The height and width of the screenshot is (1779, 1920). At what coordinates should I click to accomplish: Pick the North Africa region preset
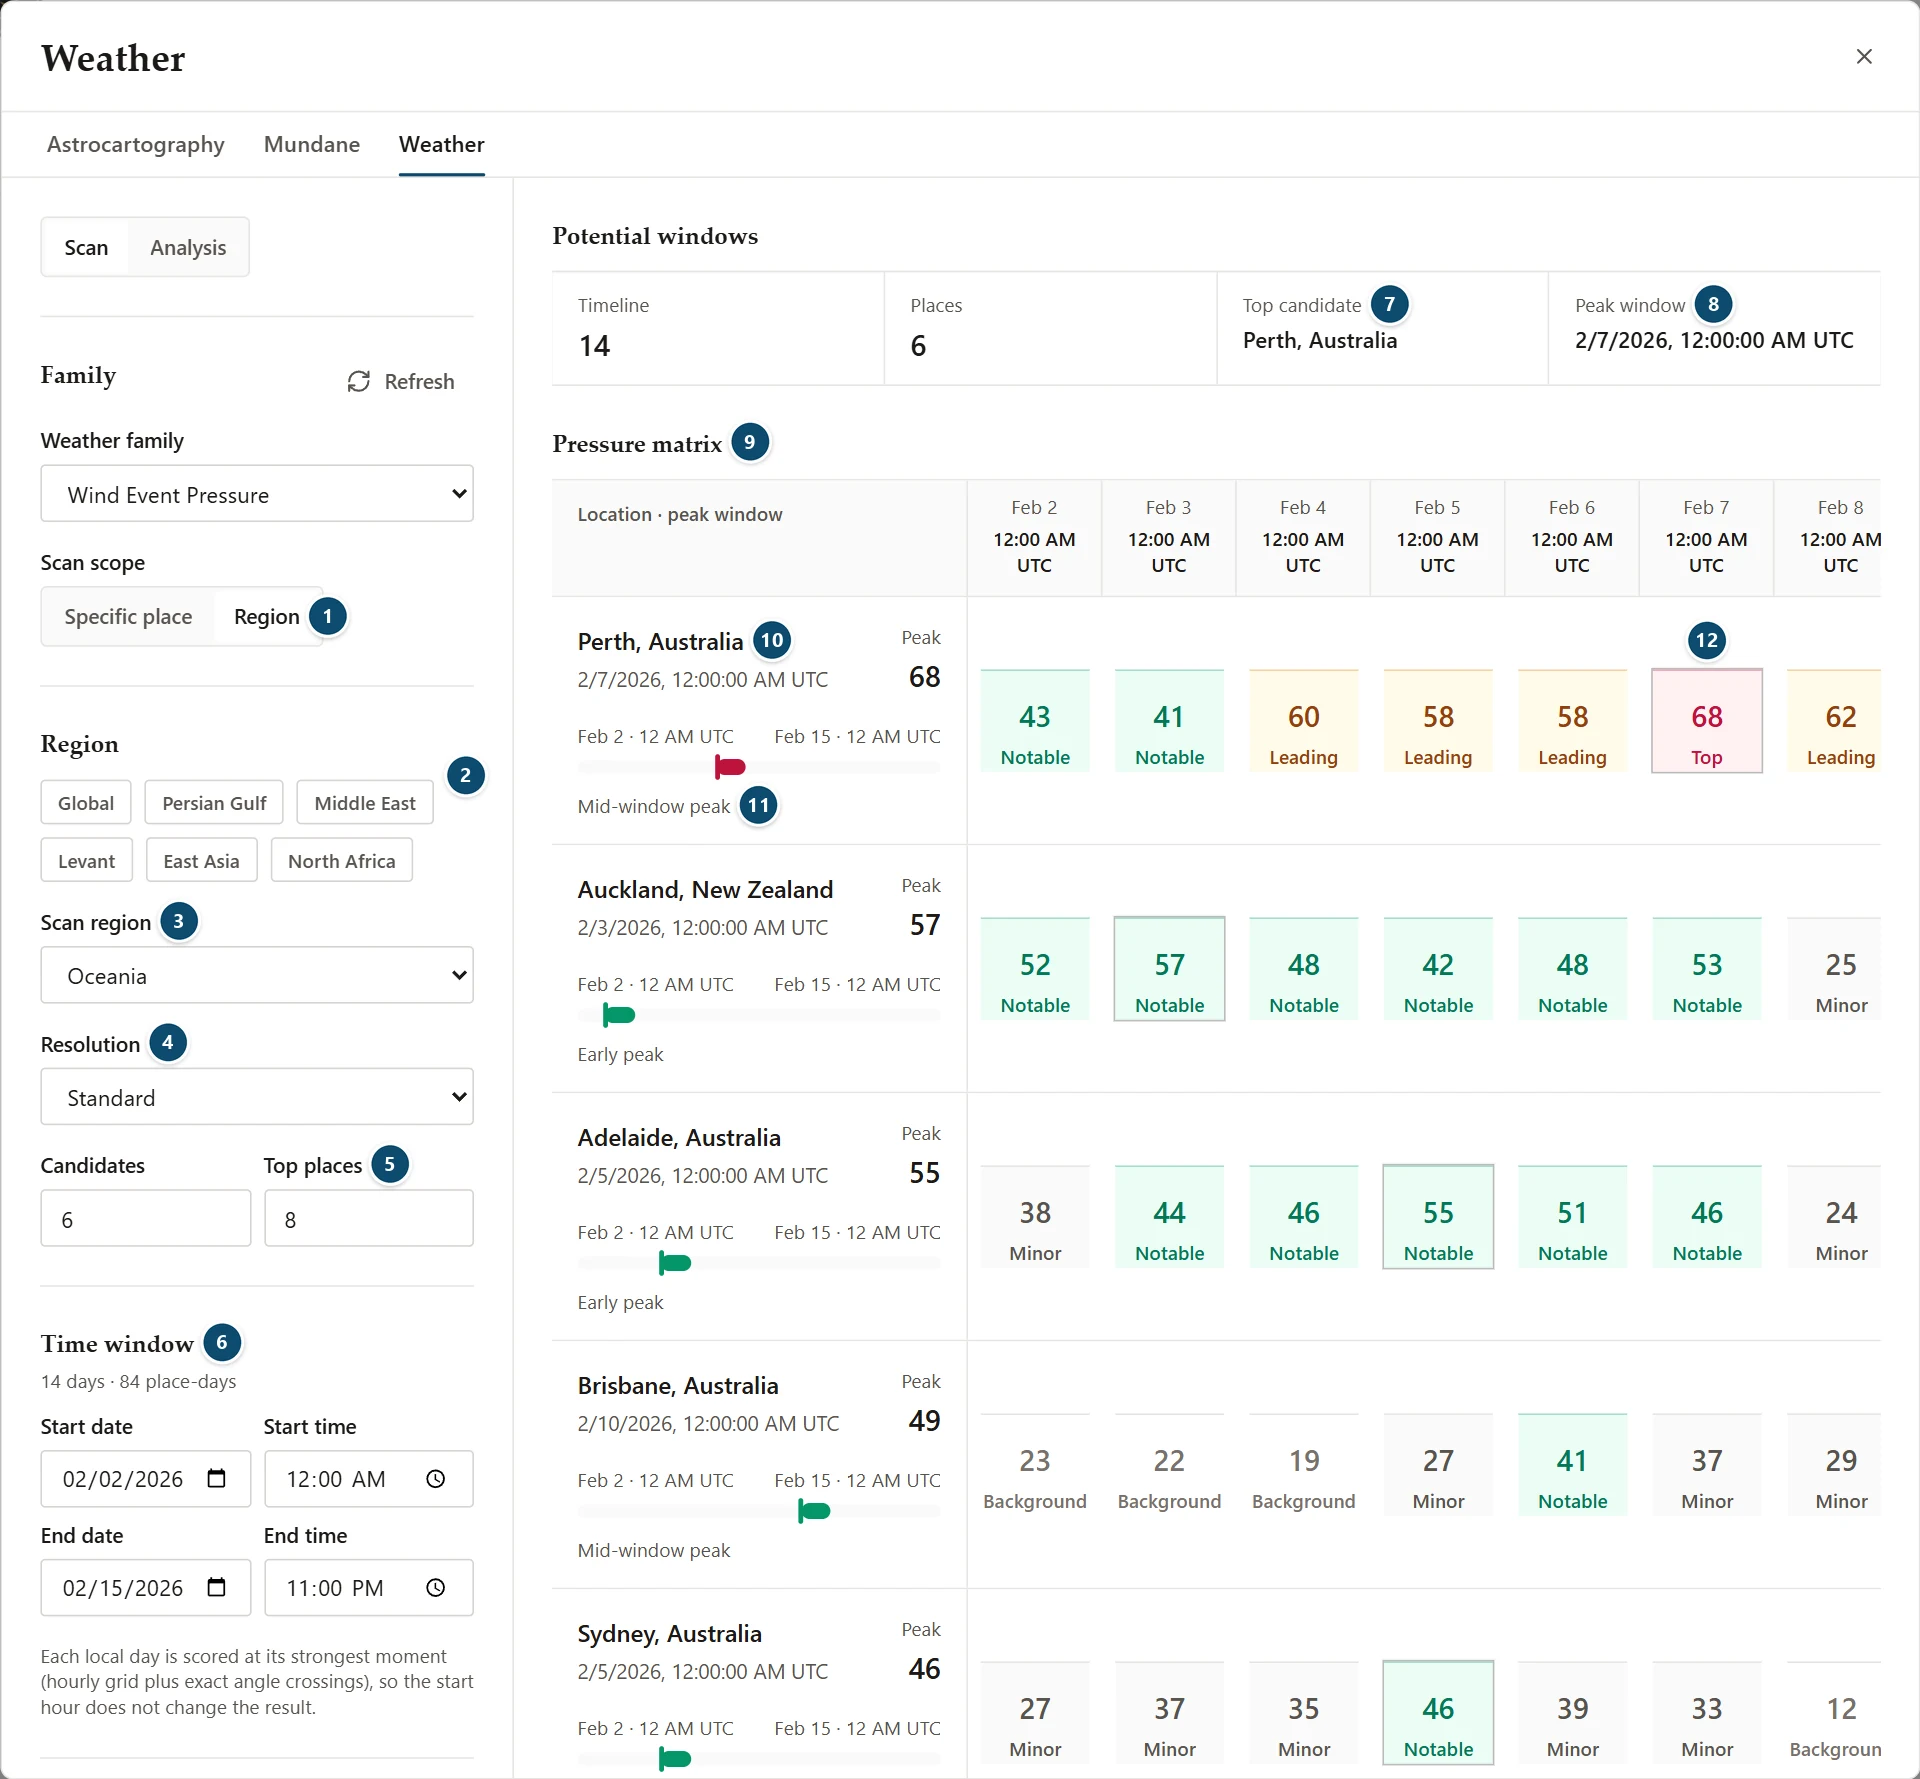(341, 861)
